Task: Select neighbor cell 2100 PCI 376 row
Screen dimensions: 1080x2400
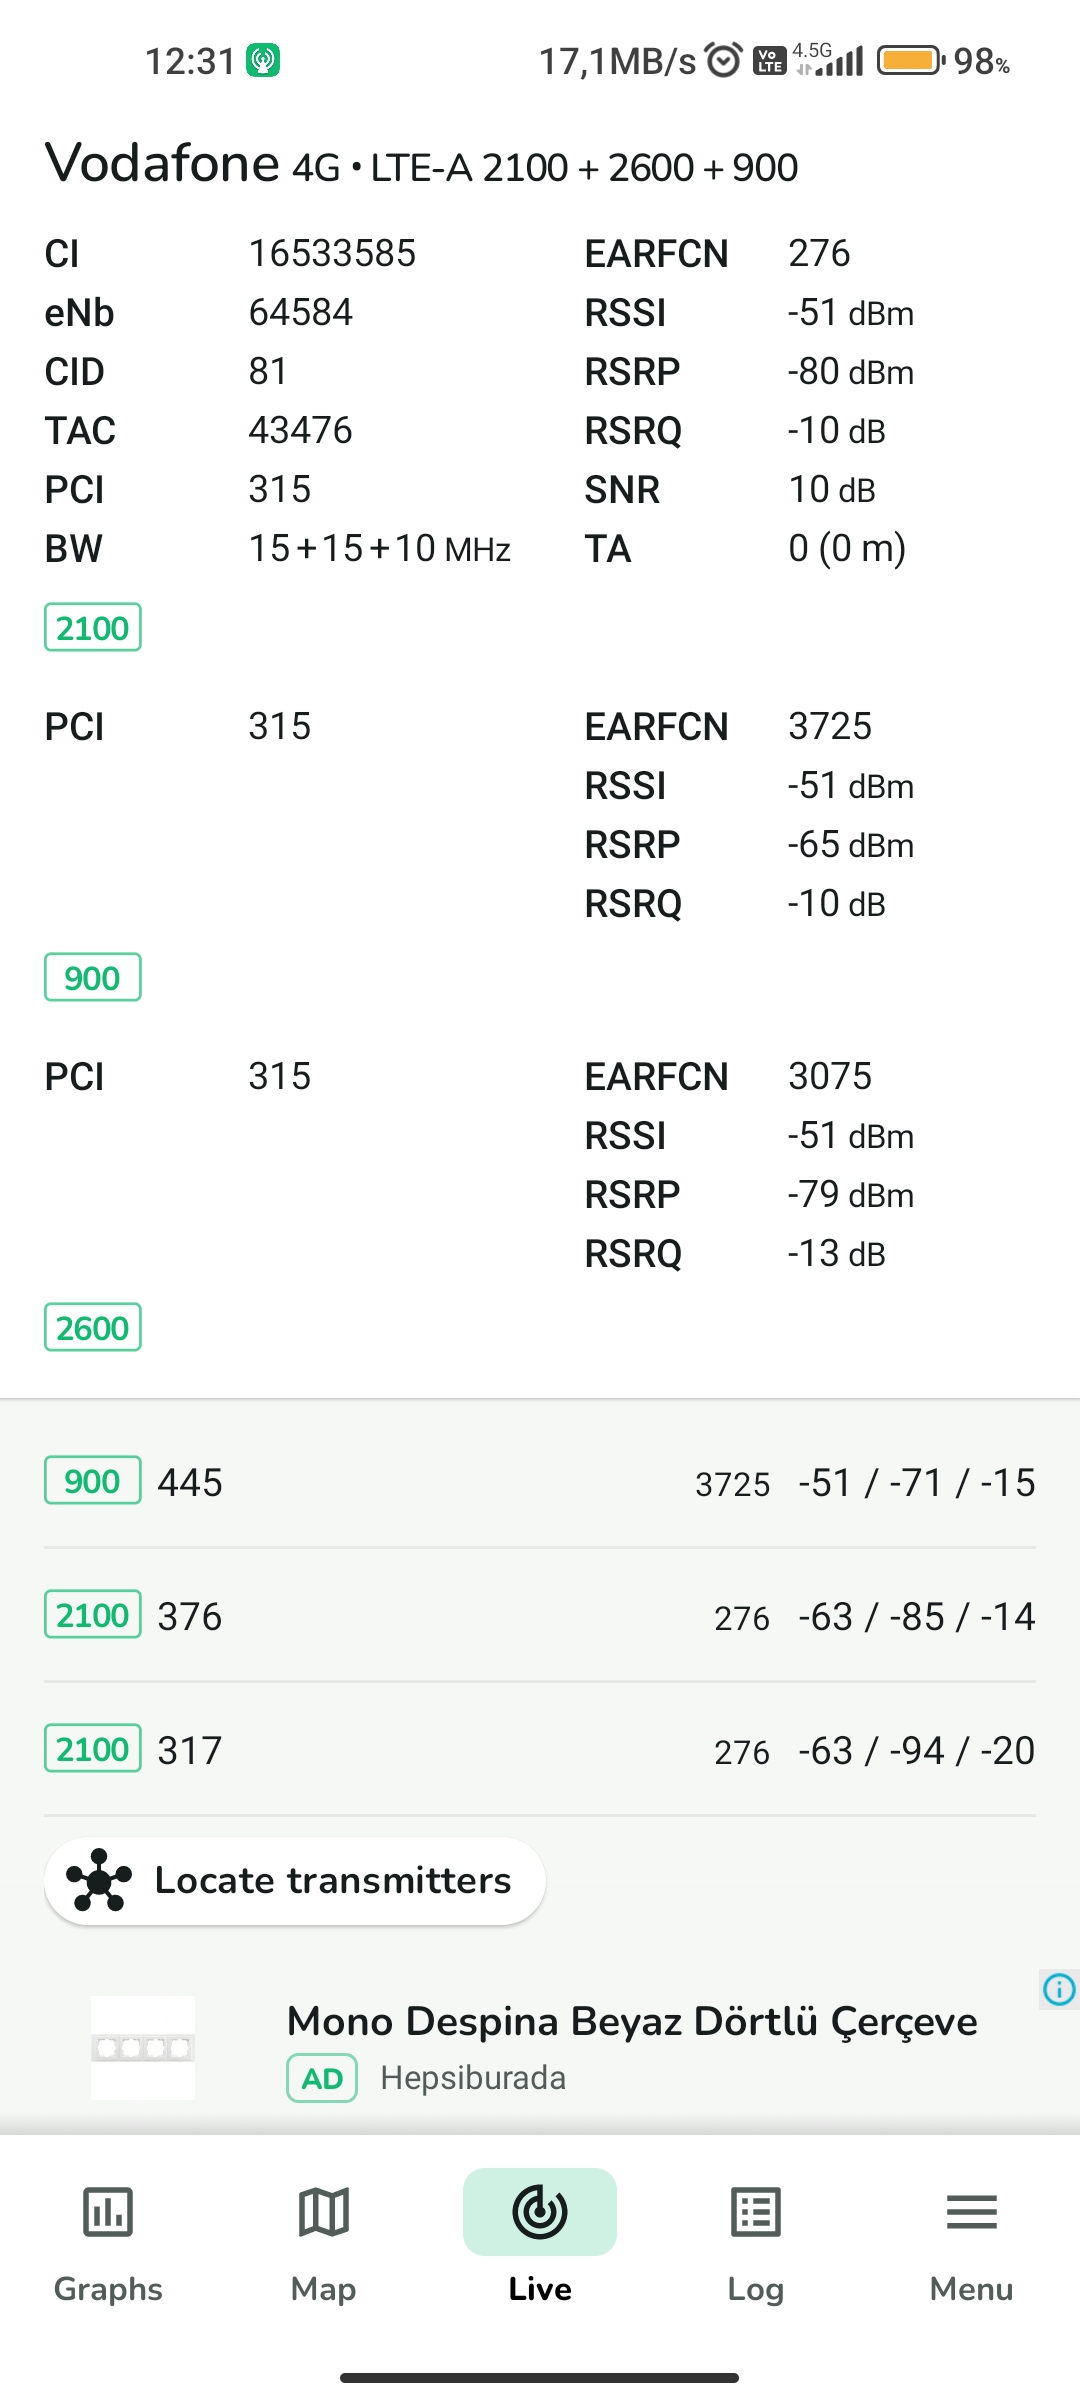Action: [x=540, y=1616]
